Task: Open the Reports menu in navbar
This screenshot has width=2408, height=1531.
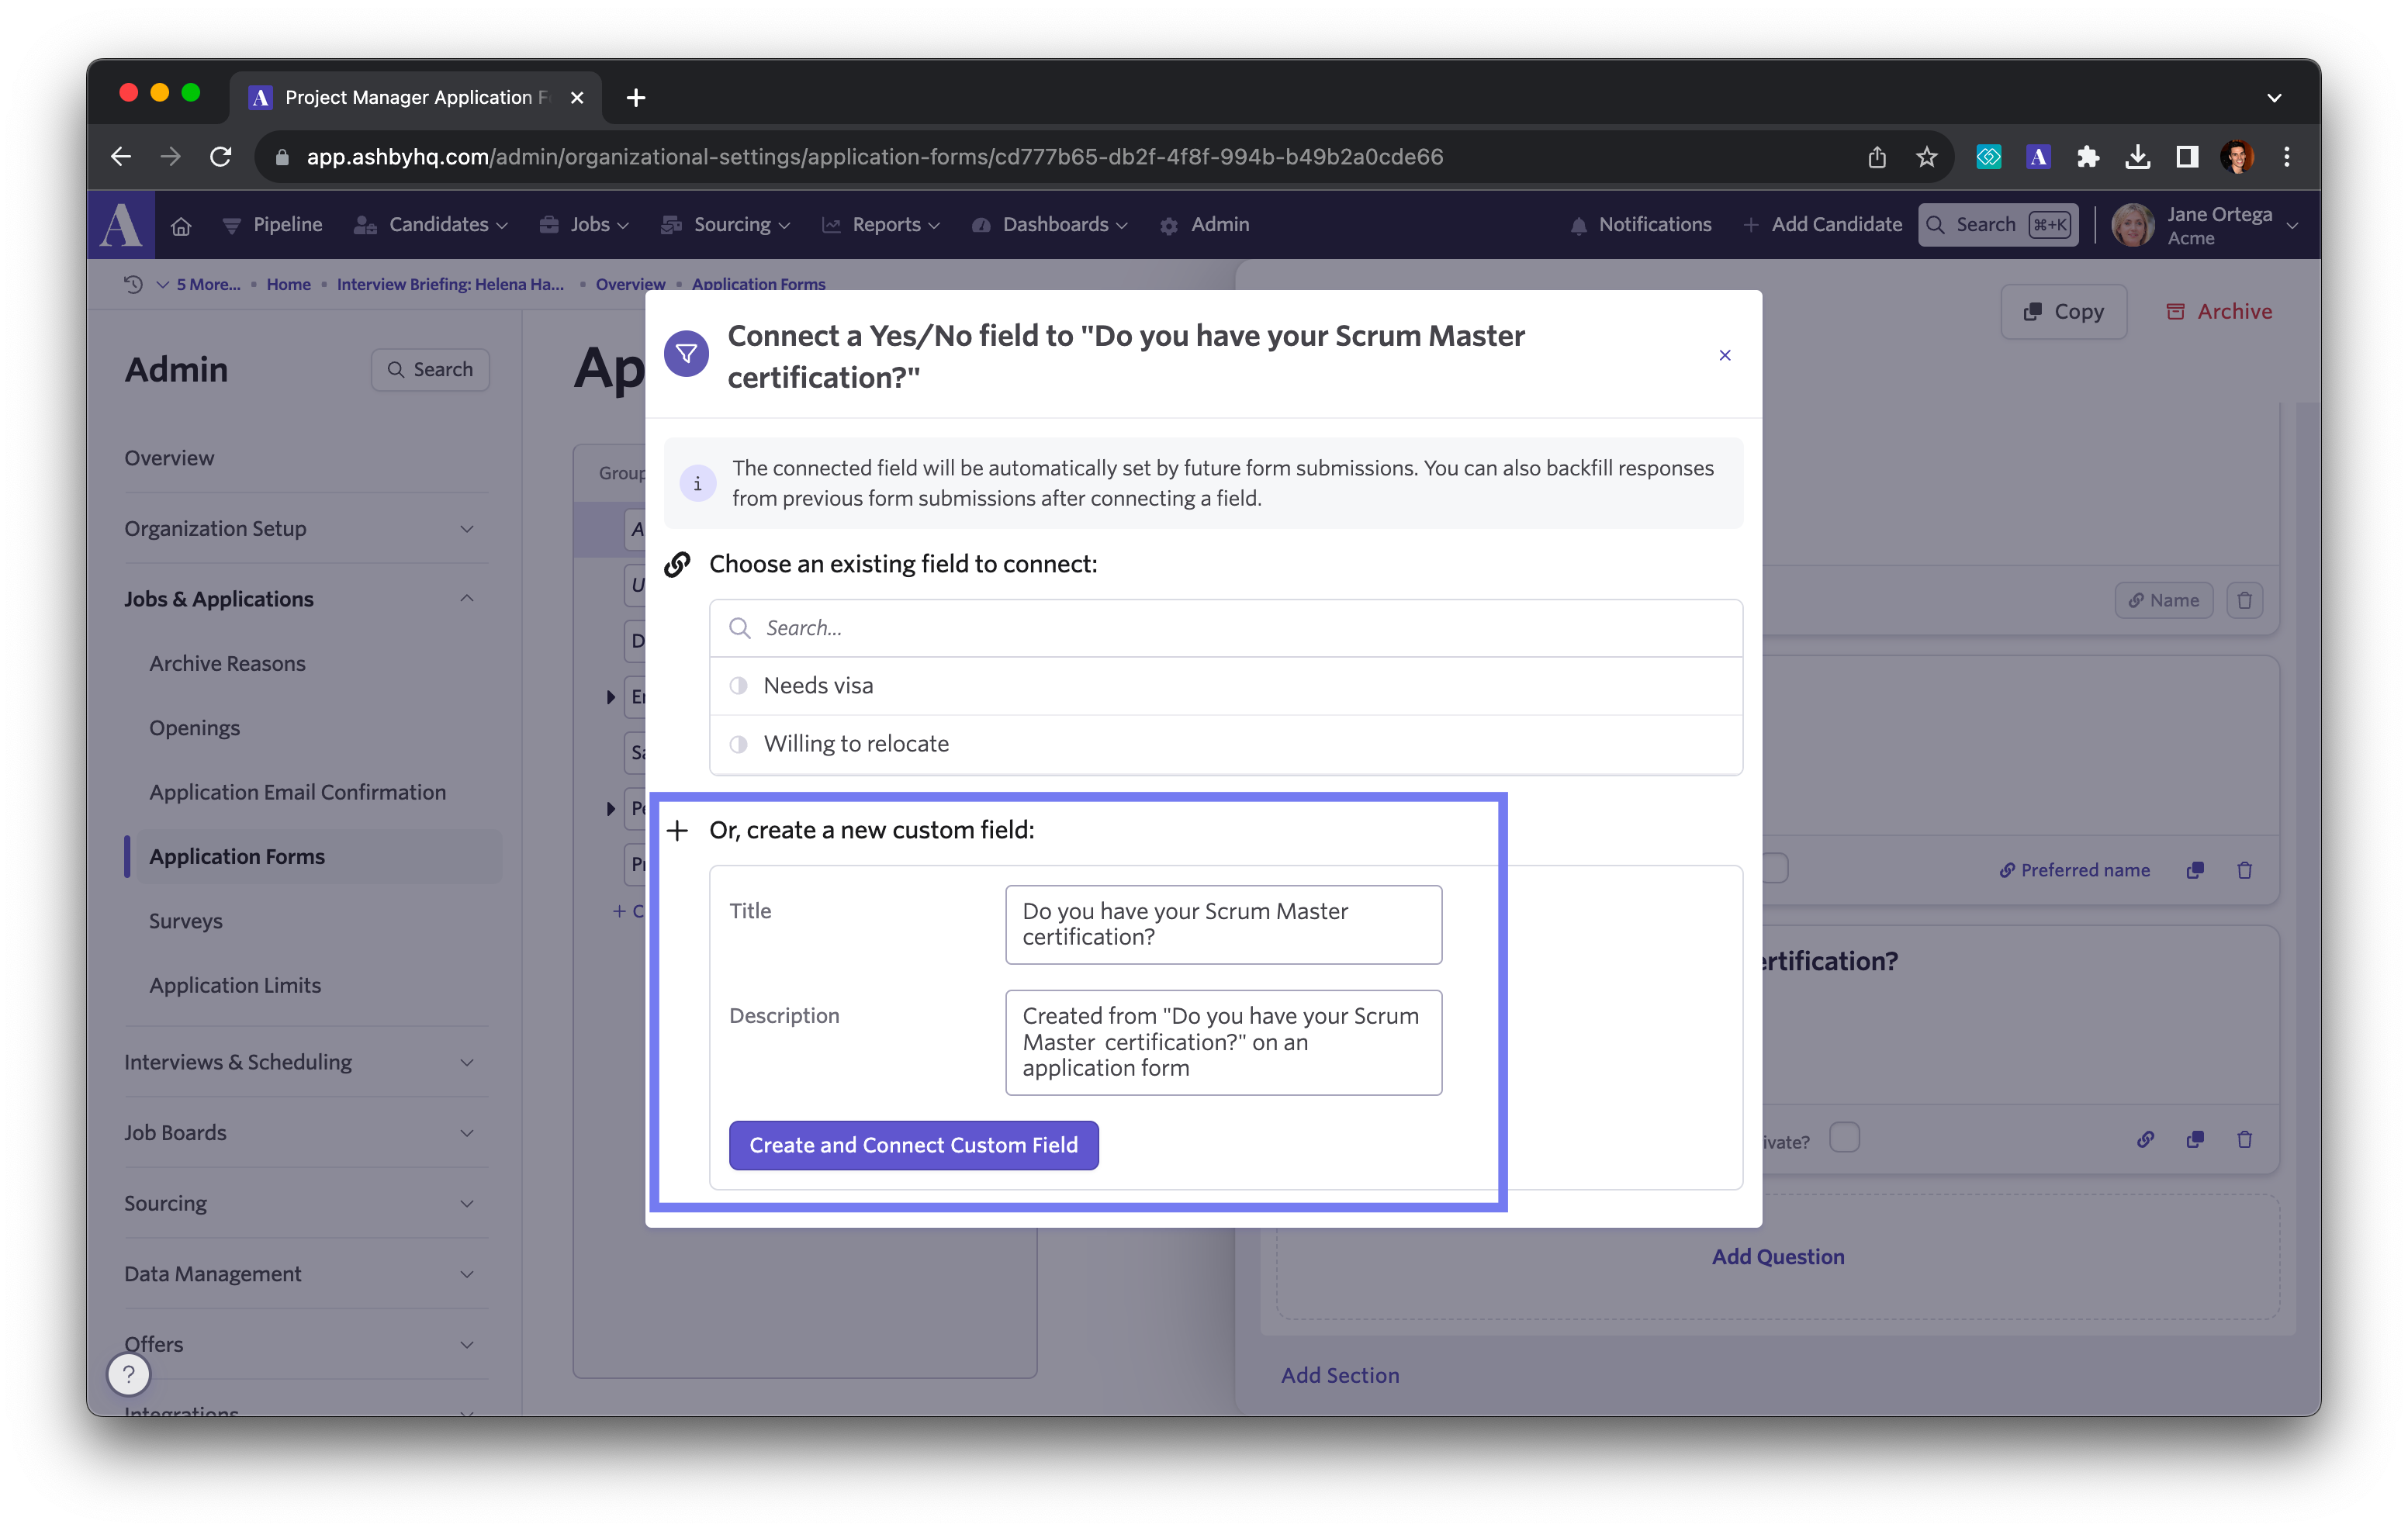Action: click(x=885, y=225)
